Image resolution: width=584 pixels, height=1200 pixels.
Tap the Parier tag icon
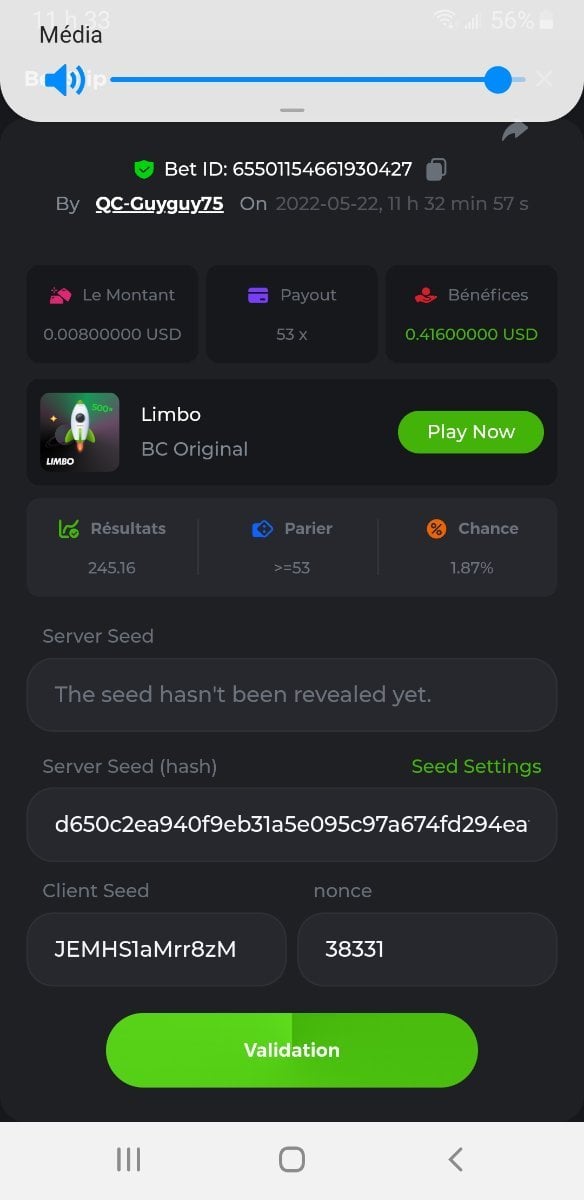262,529
